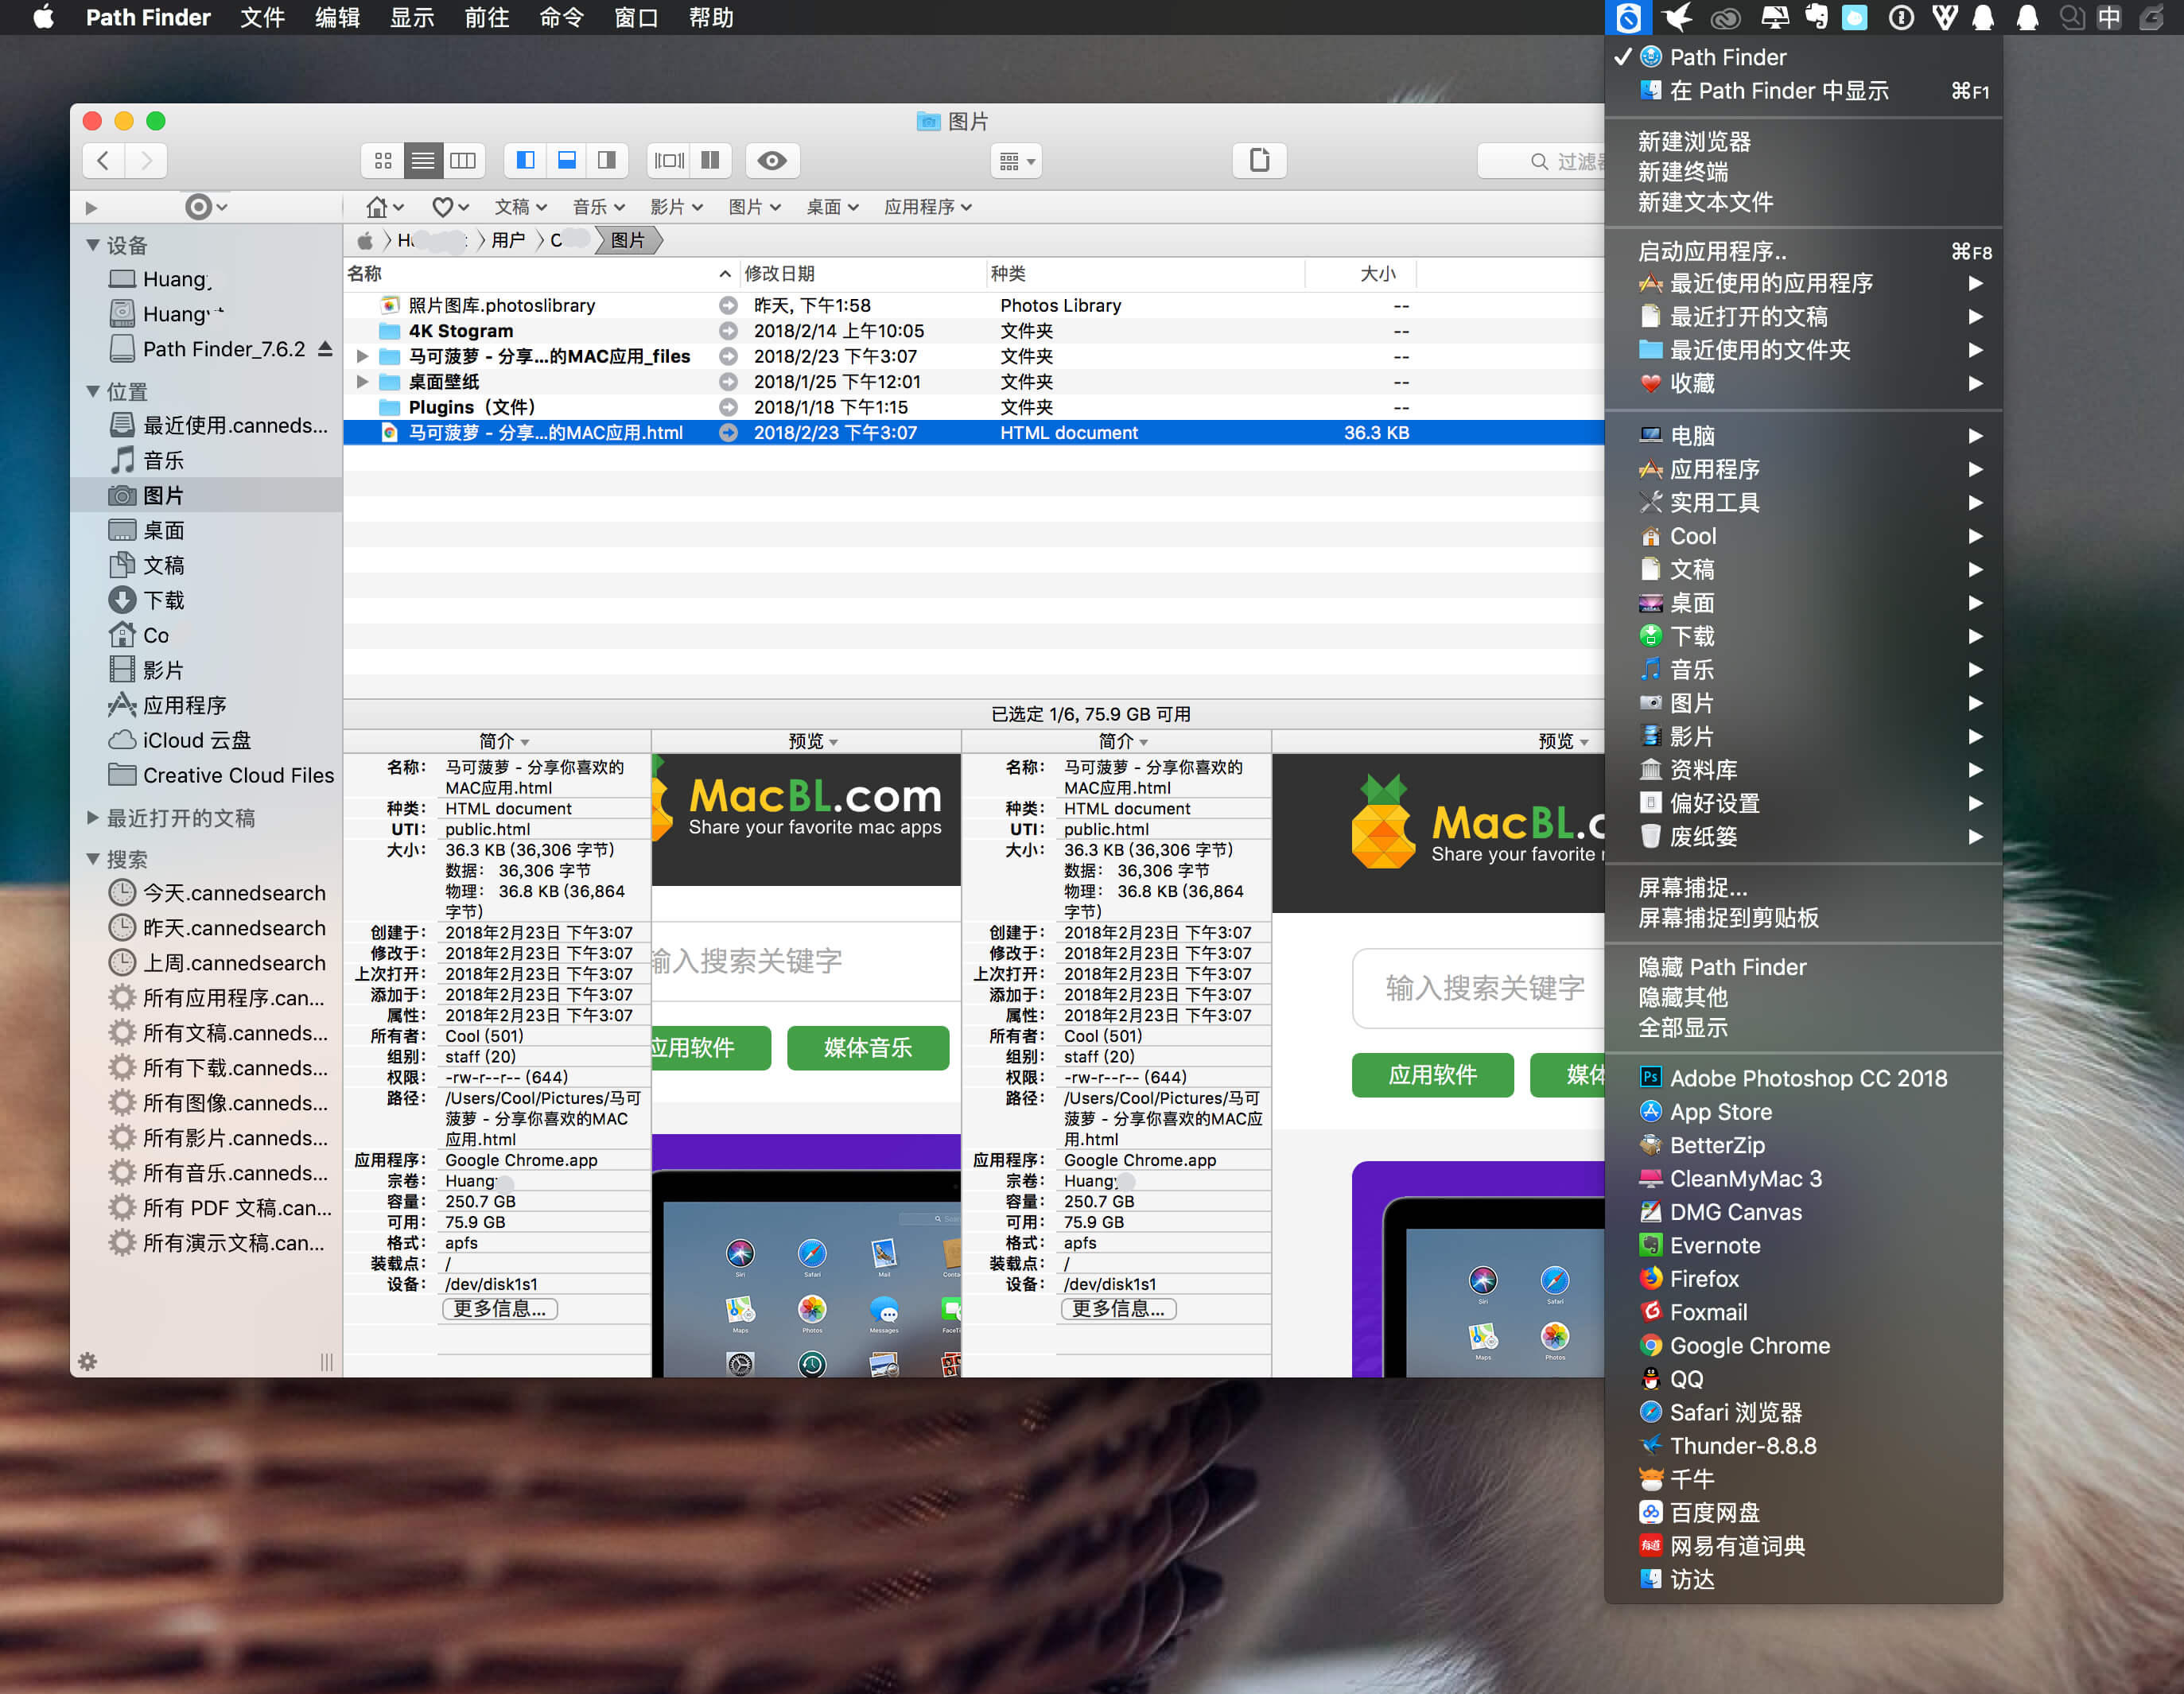Open the arrange grid dropdown in toolbar
This screenshot has height=1694, width=2184.
pos(1016,160)
